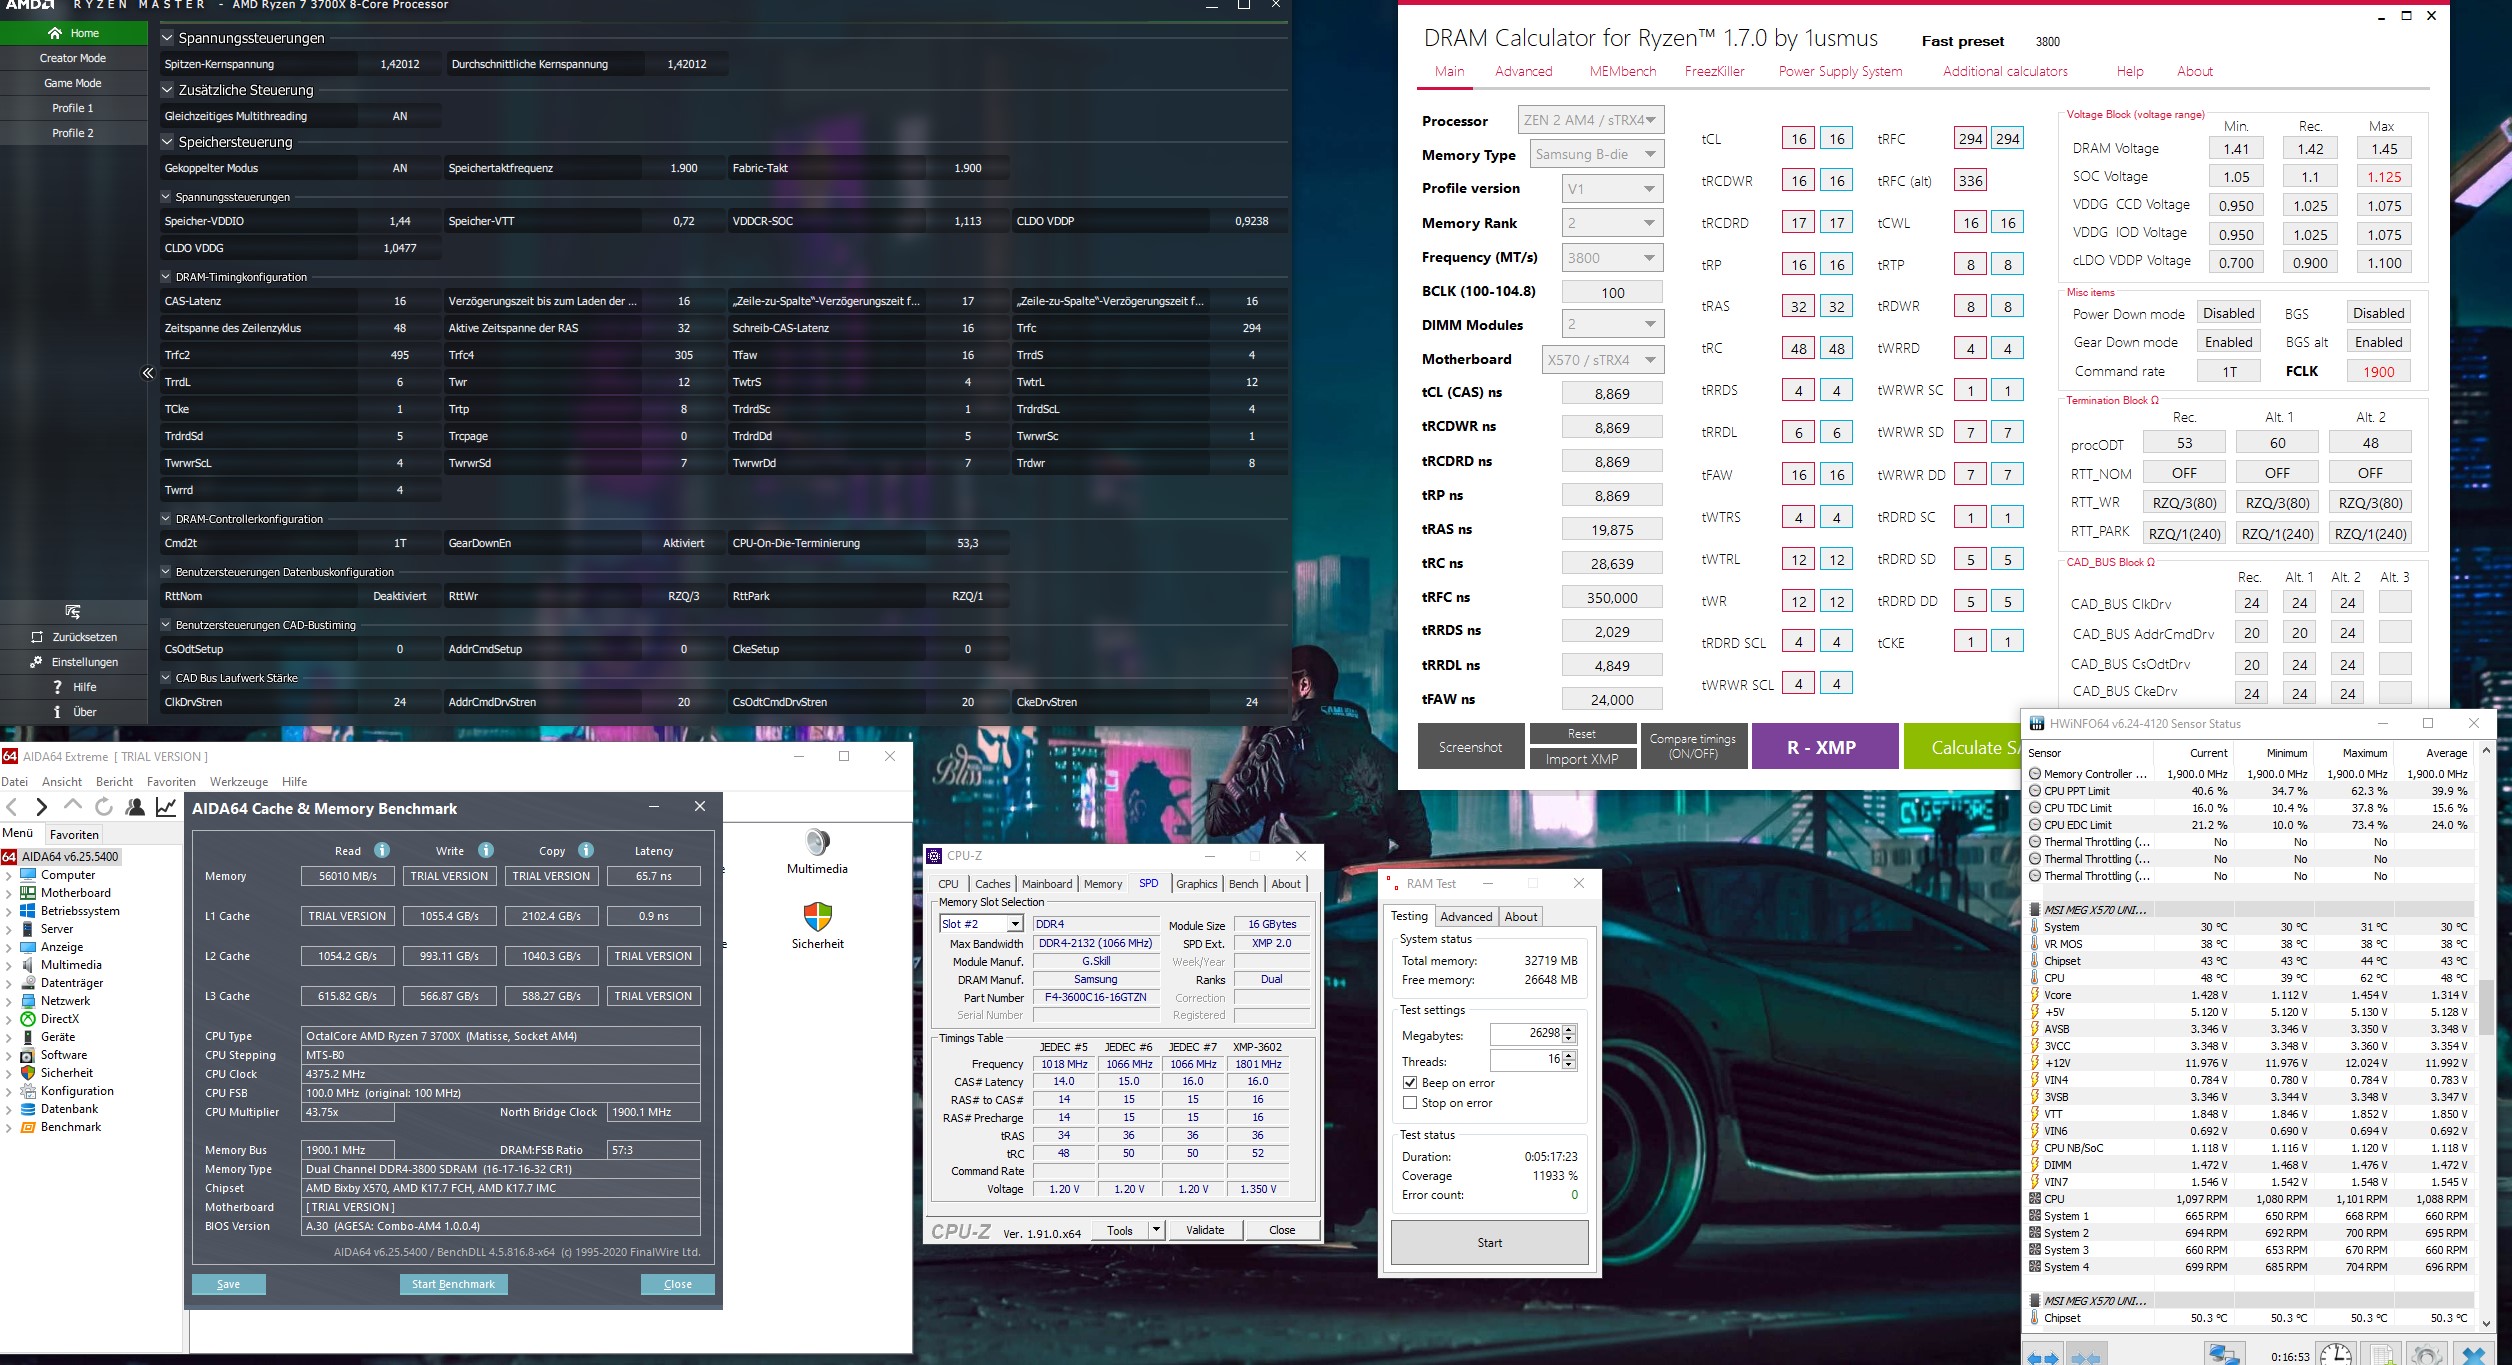This screenshot has height=1365, width=2512.
Task: Toggle the Stop on error checkbox
Action: click(1410, 1103)
